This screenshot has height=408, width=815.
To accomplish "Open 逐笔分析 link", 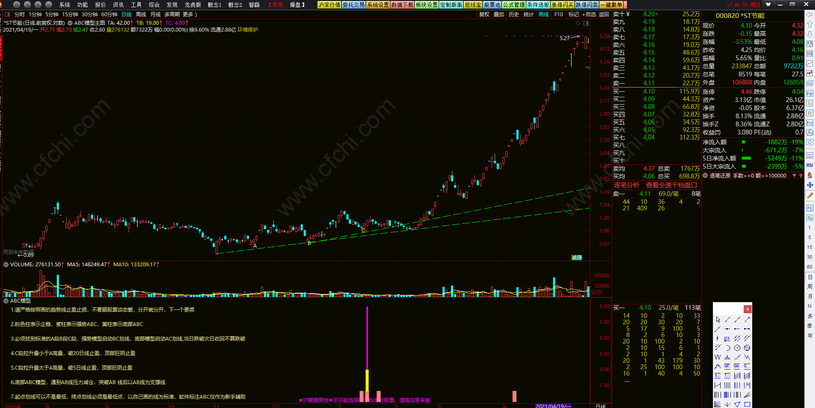I will [626, 185].
